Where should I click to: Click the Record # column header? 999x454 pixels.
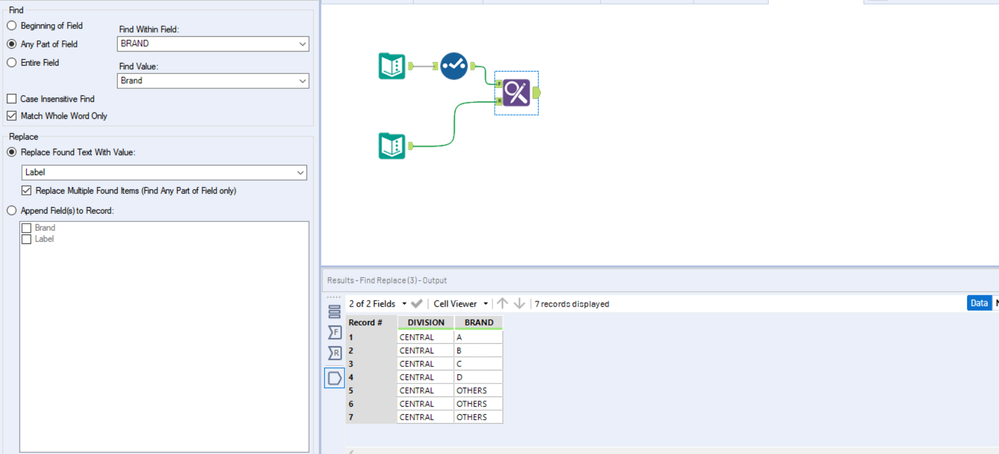click(371, 322)
